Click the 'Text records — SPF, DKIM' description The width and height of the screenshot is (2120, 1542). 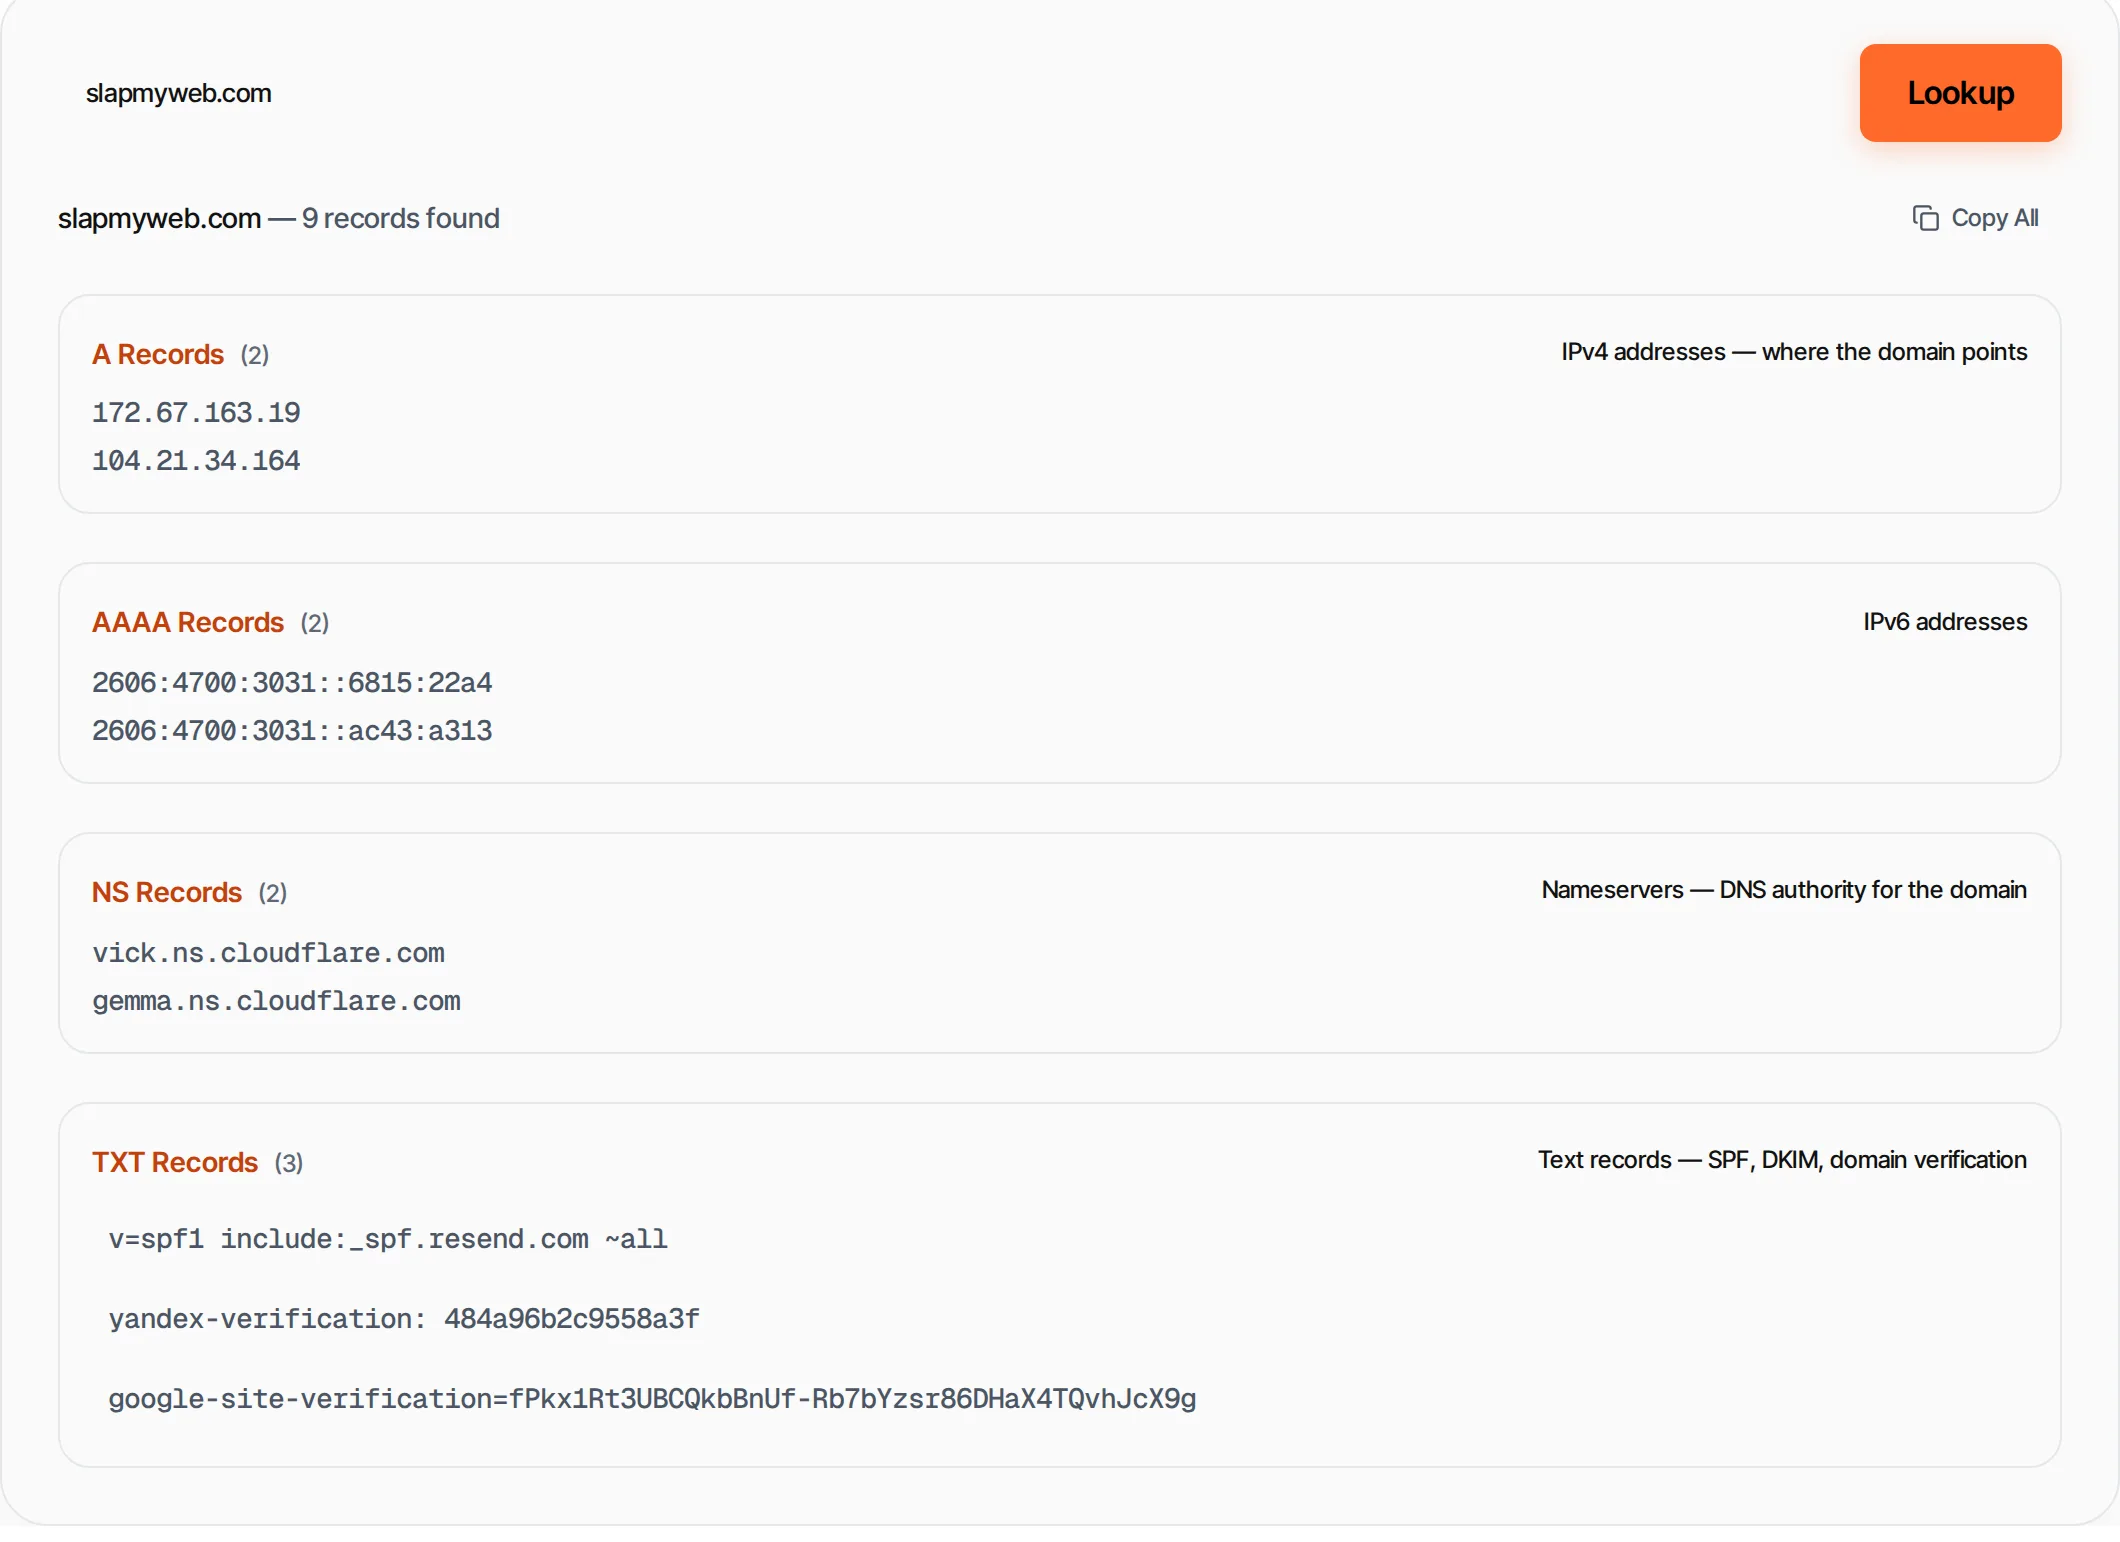[x=1782, y=1160]
